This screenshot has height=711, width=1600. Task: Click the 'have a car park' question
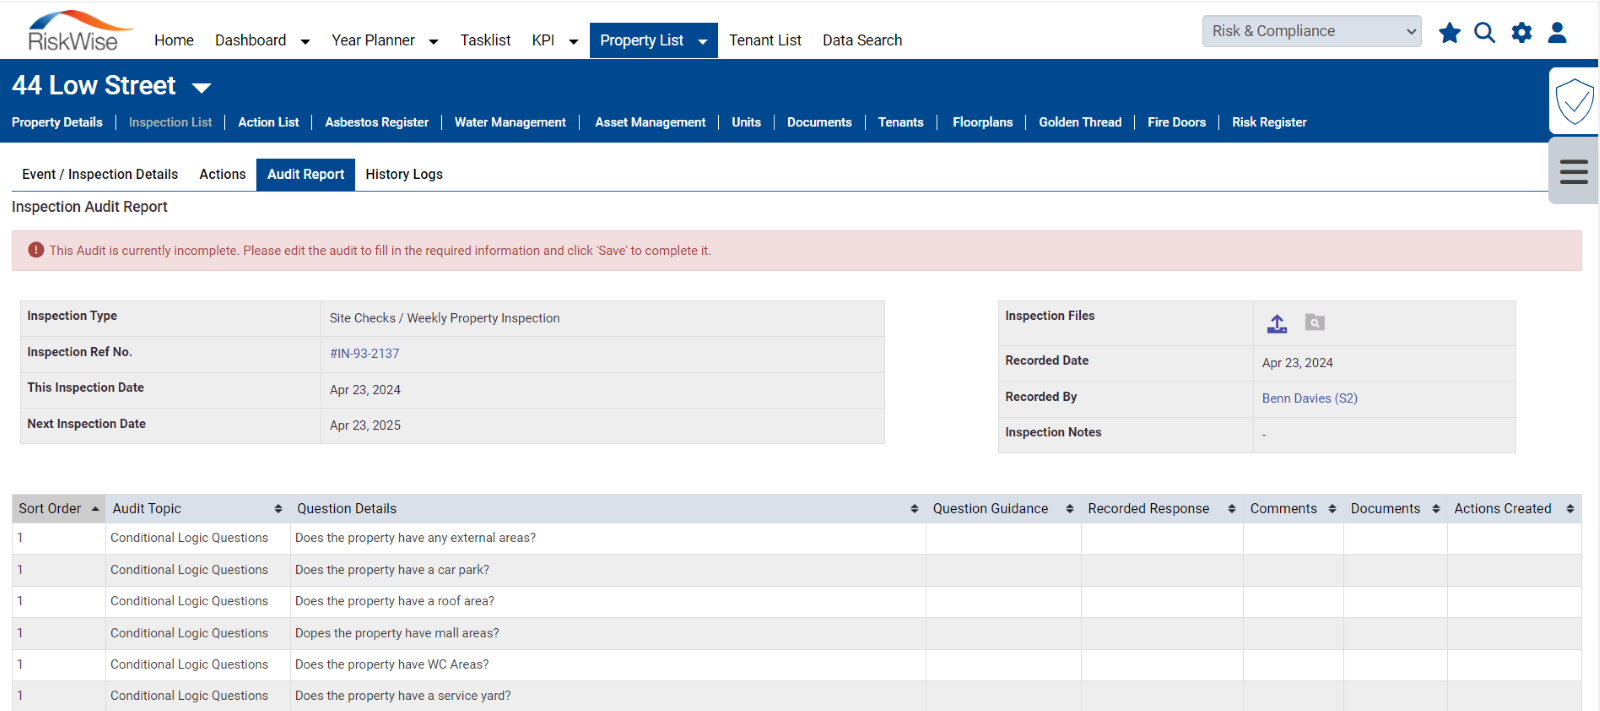(x=392, y=570)
